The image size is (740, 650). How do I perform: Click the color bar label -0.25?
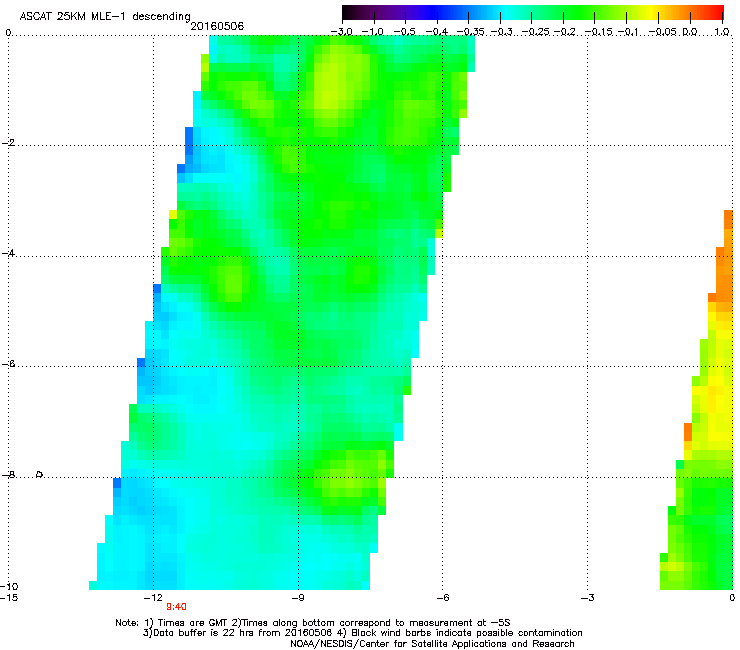[536, 32]
